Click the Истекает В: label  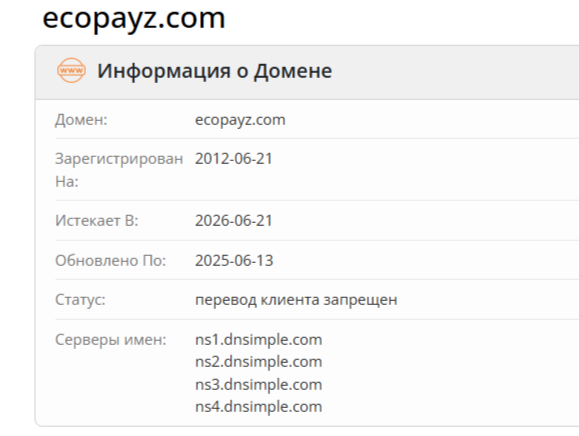[97, 221]
